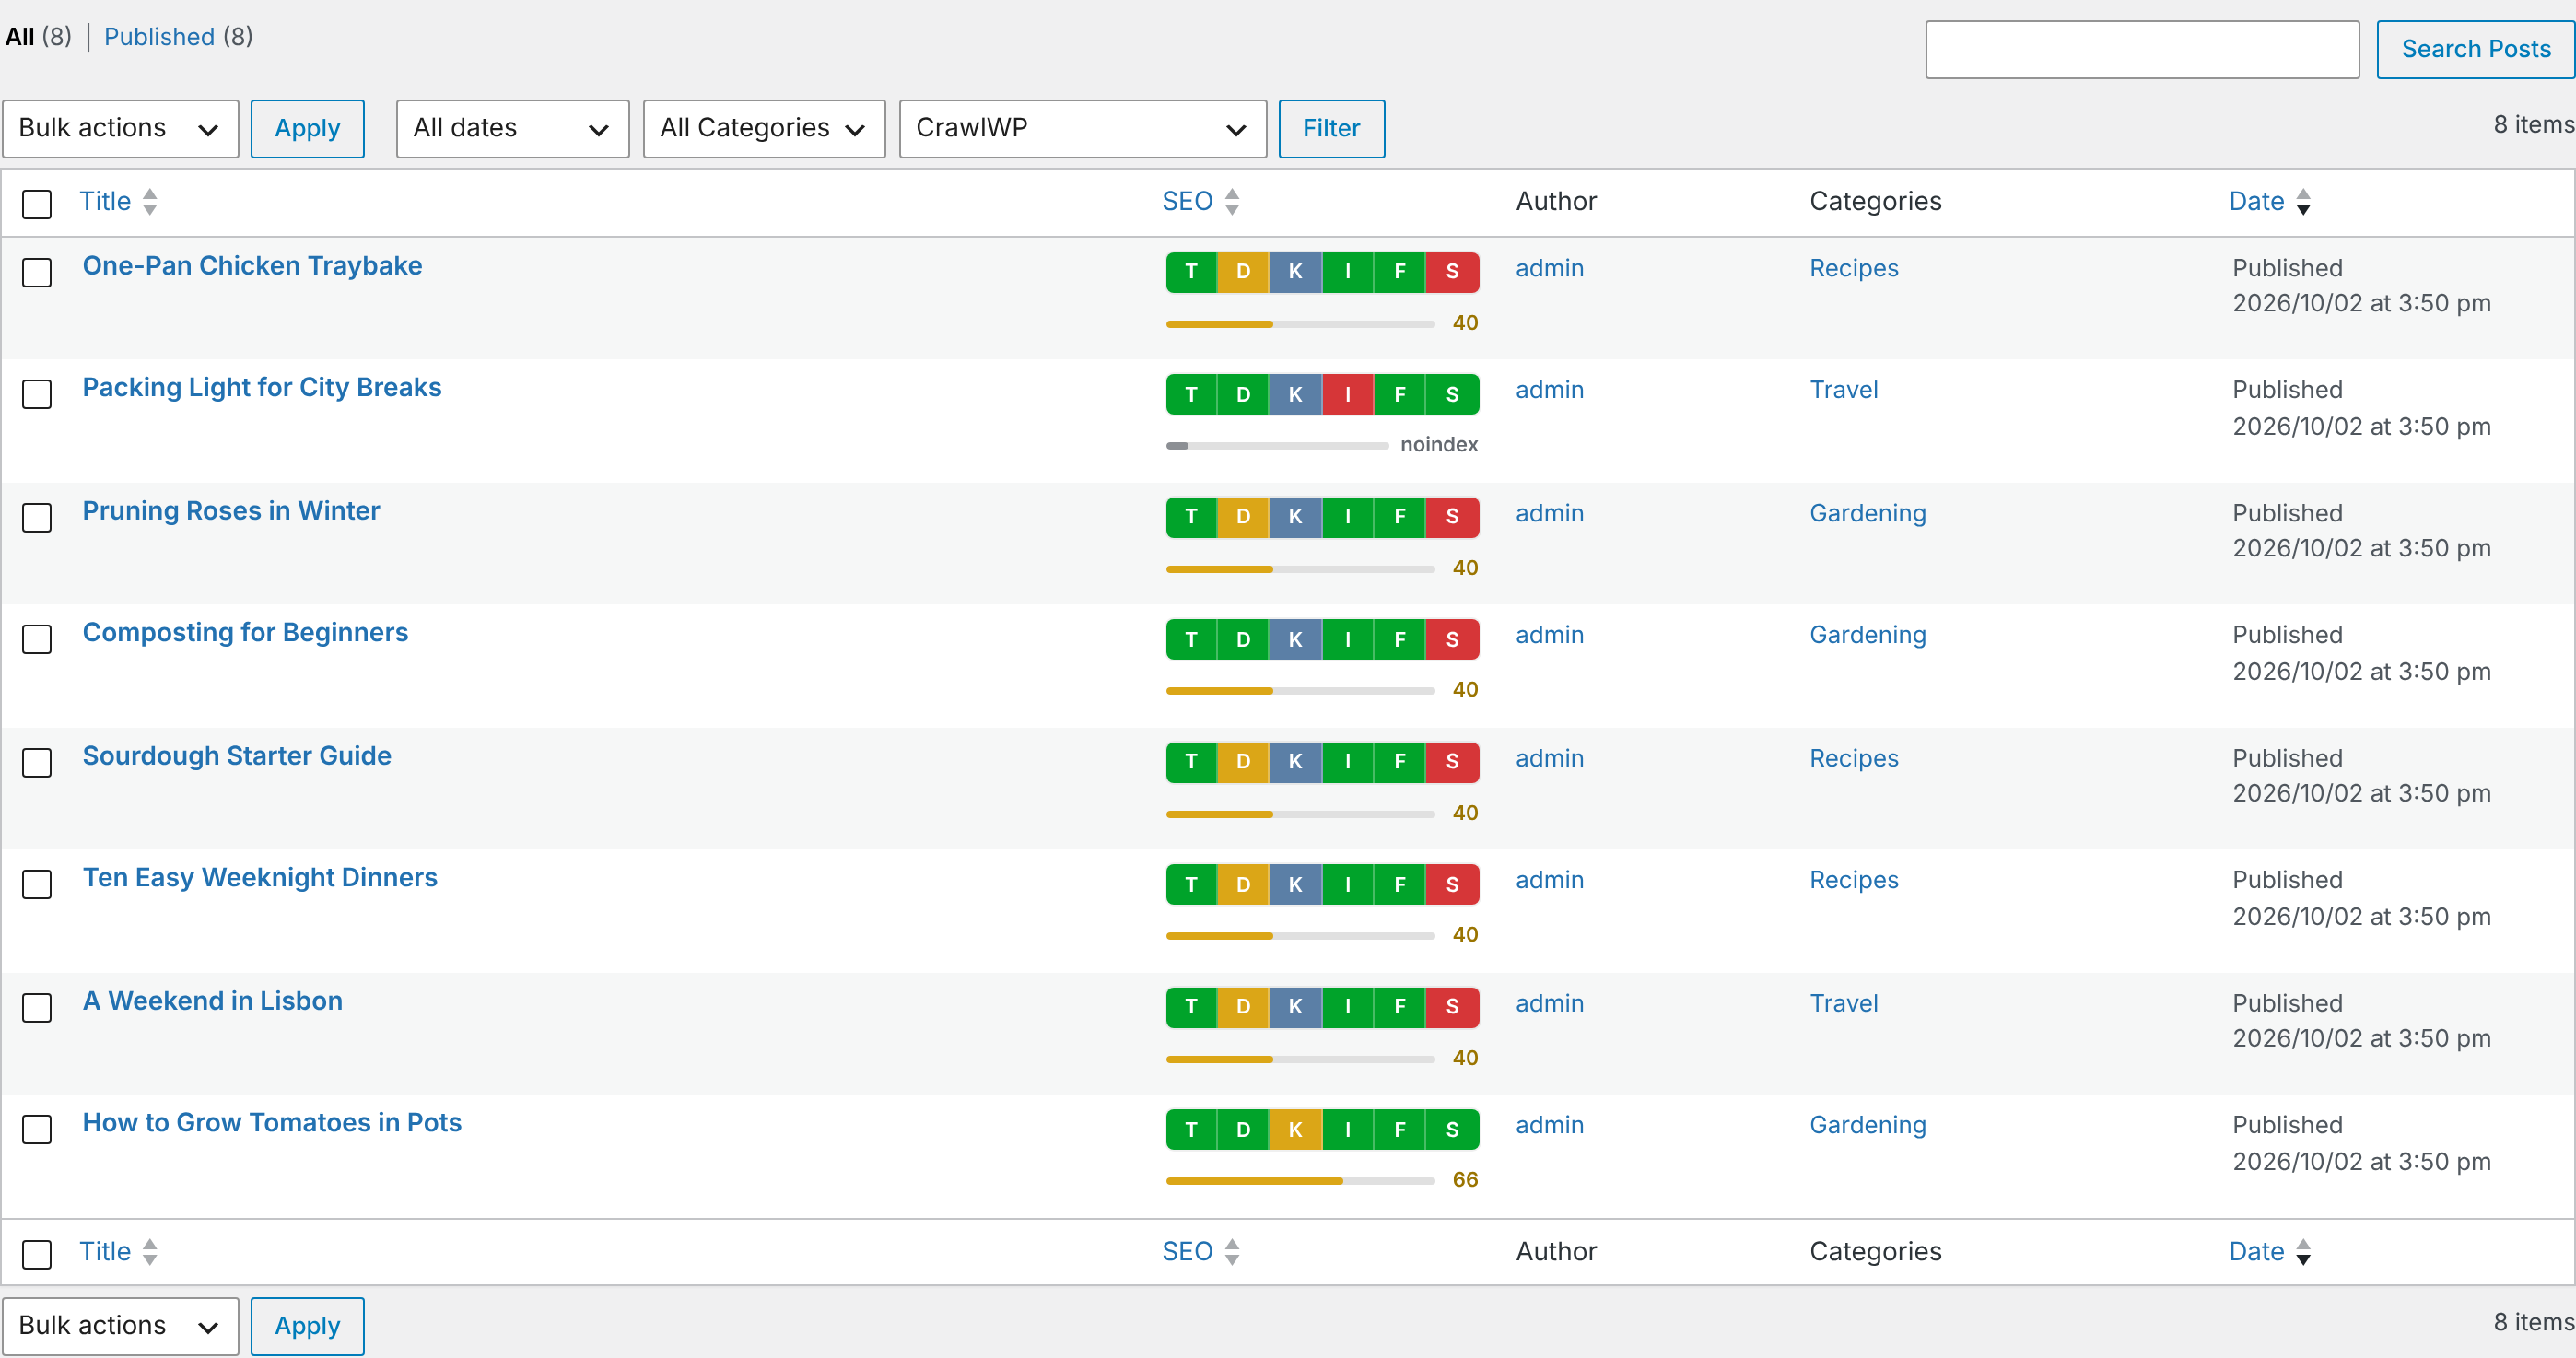Sort posts by the bottom Date header
This screenshot has width=2576, height=1358.
tap(2256, 1252)
